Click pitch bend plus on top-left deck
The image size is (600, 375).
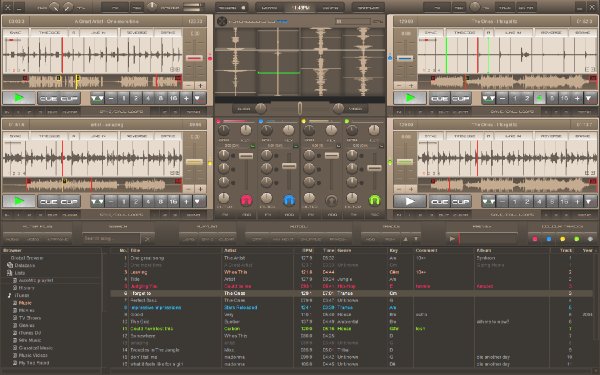click(x=200, y=85)
